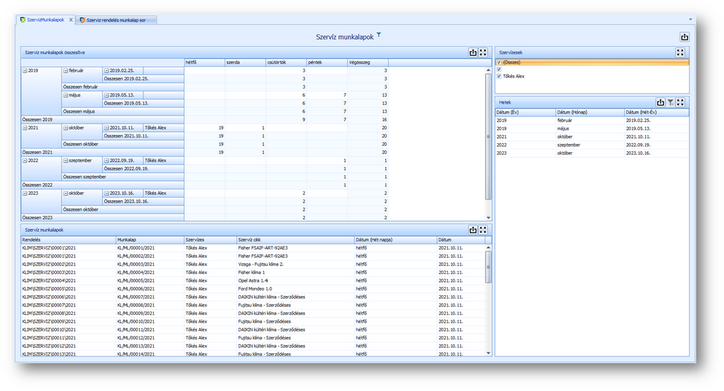Collapse the 2019.05.13. week group
The width and height of the screenshot is (724, 391).
coord(106,95)
